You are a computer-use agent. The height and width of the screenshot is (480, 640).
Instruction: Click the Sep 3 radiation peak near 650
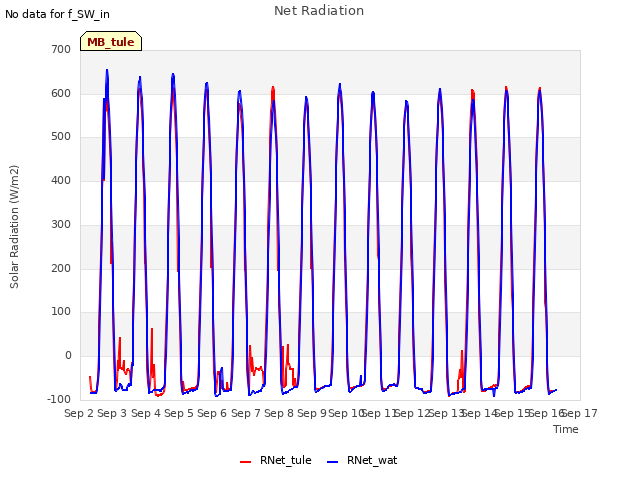[x=107, y=70]
